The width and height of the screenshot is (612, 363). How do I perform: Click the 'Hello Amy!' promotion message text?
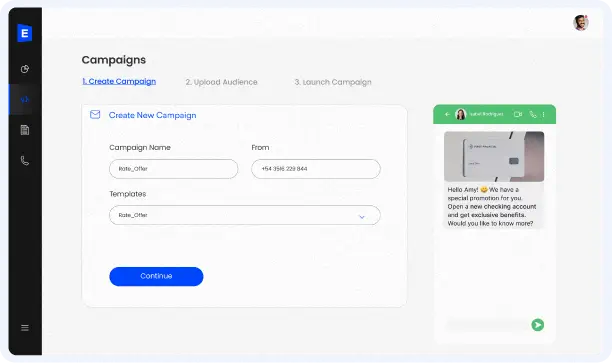click(x=492, y=206)
